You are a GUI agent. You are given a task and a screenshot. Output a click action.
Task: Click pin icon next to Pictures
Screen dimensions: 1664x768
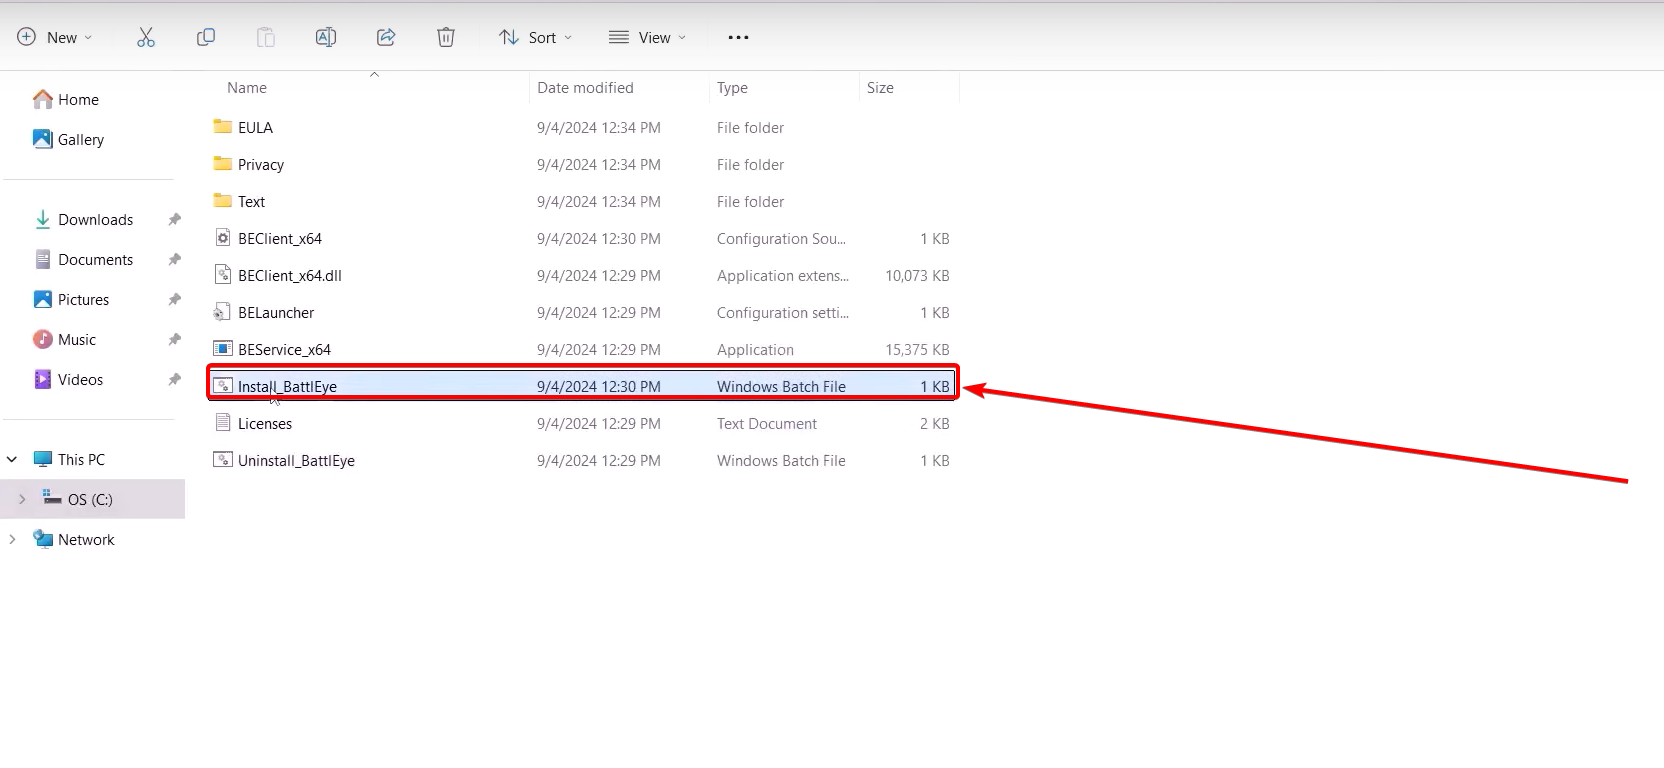[174, 299]
